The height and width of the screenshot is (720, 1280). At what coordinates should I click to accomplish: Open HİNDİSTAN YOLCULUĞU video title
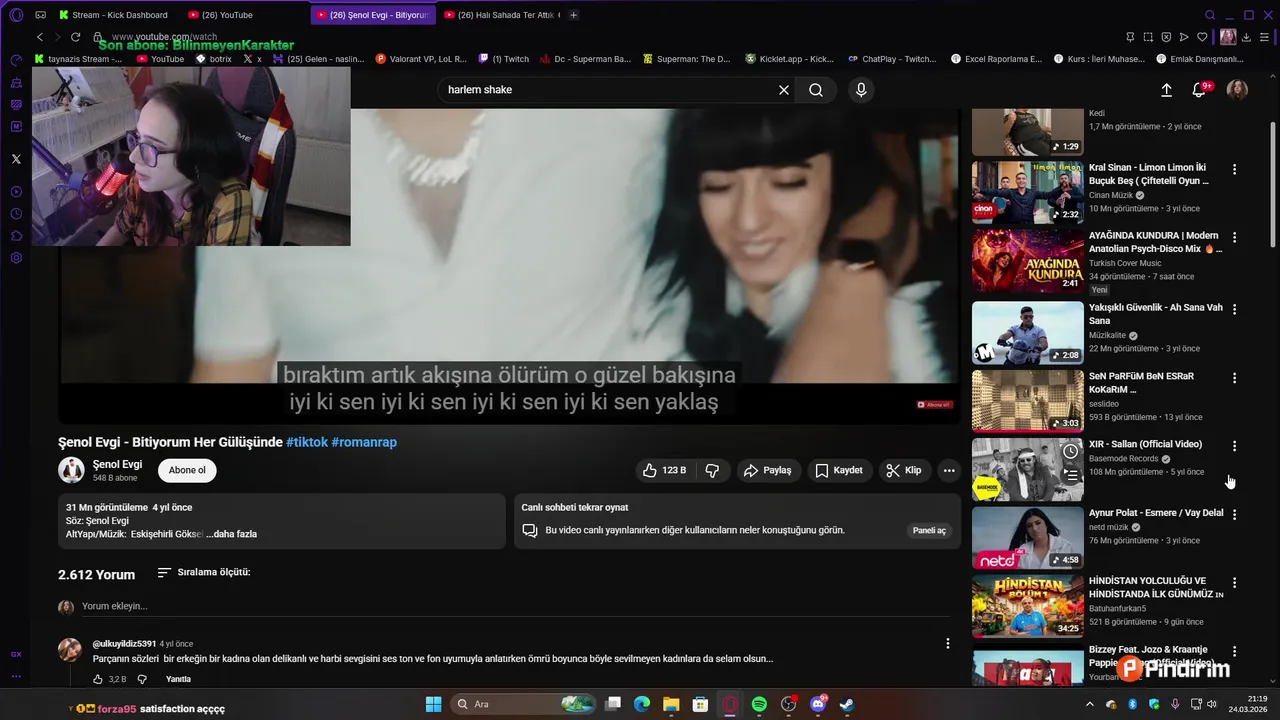tap(1155, 587)
